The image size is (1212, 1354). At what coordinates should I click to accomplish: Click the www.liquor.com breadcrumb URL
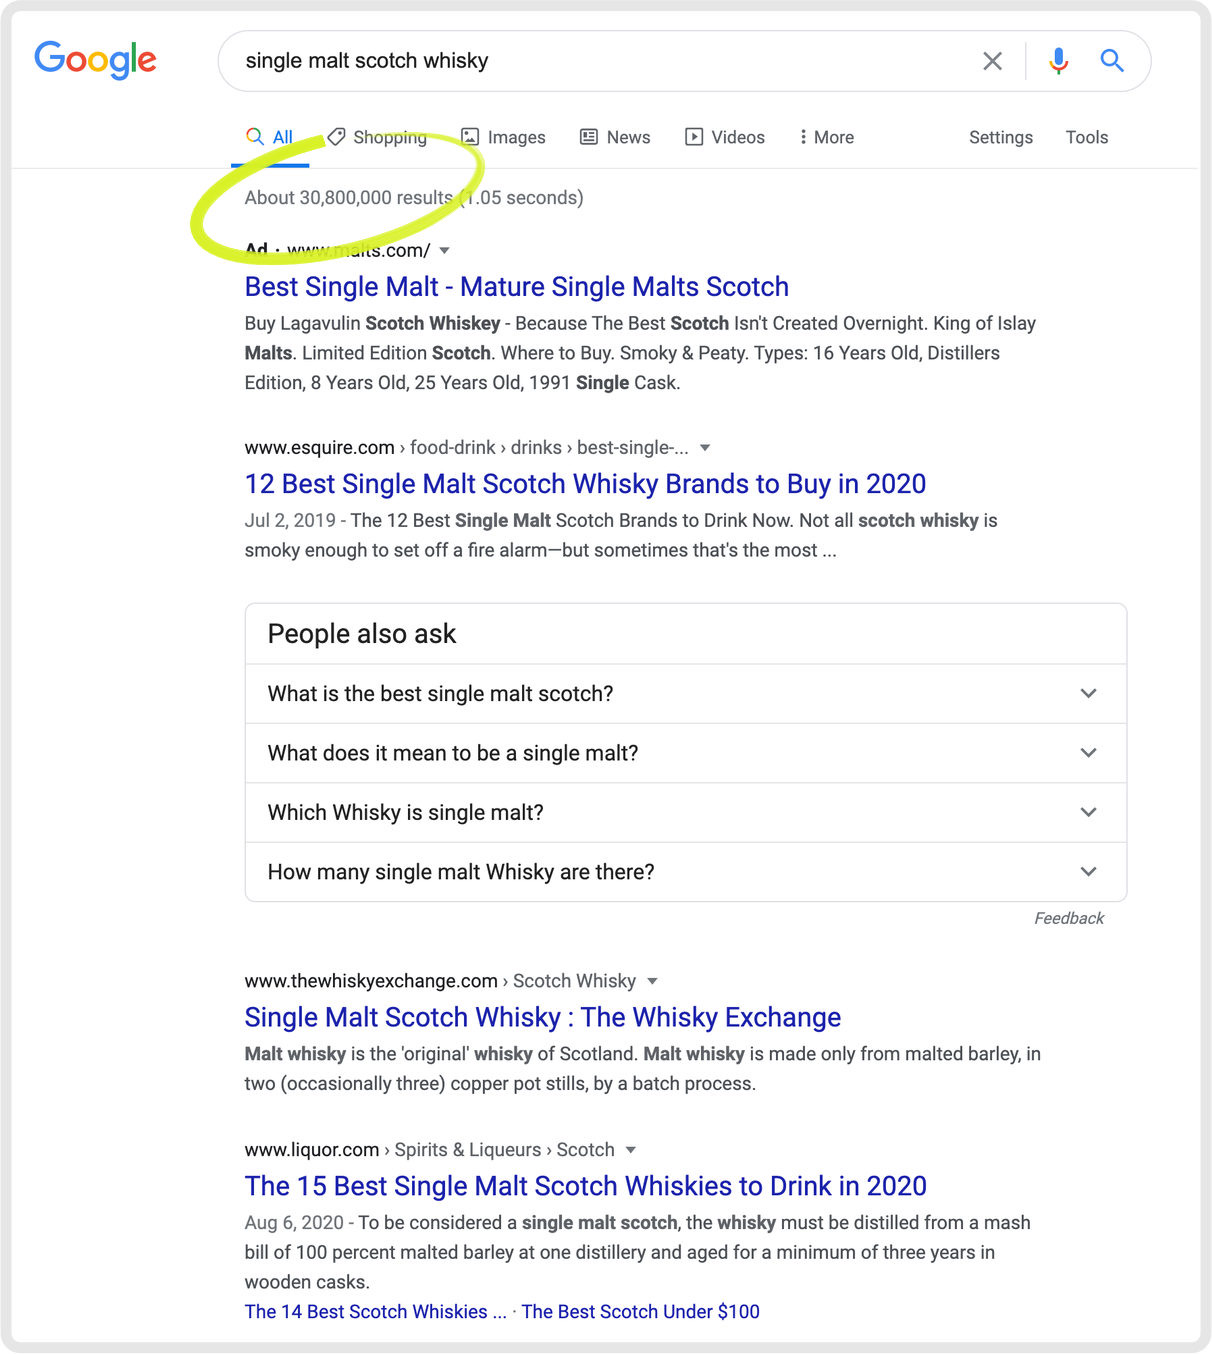click(x=312, y=1150)
